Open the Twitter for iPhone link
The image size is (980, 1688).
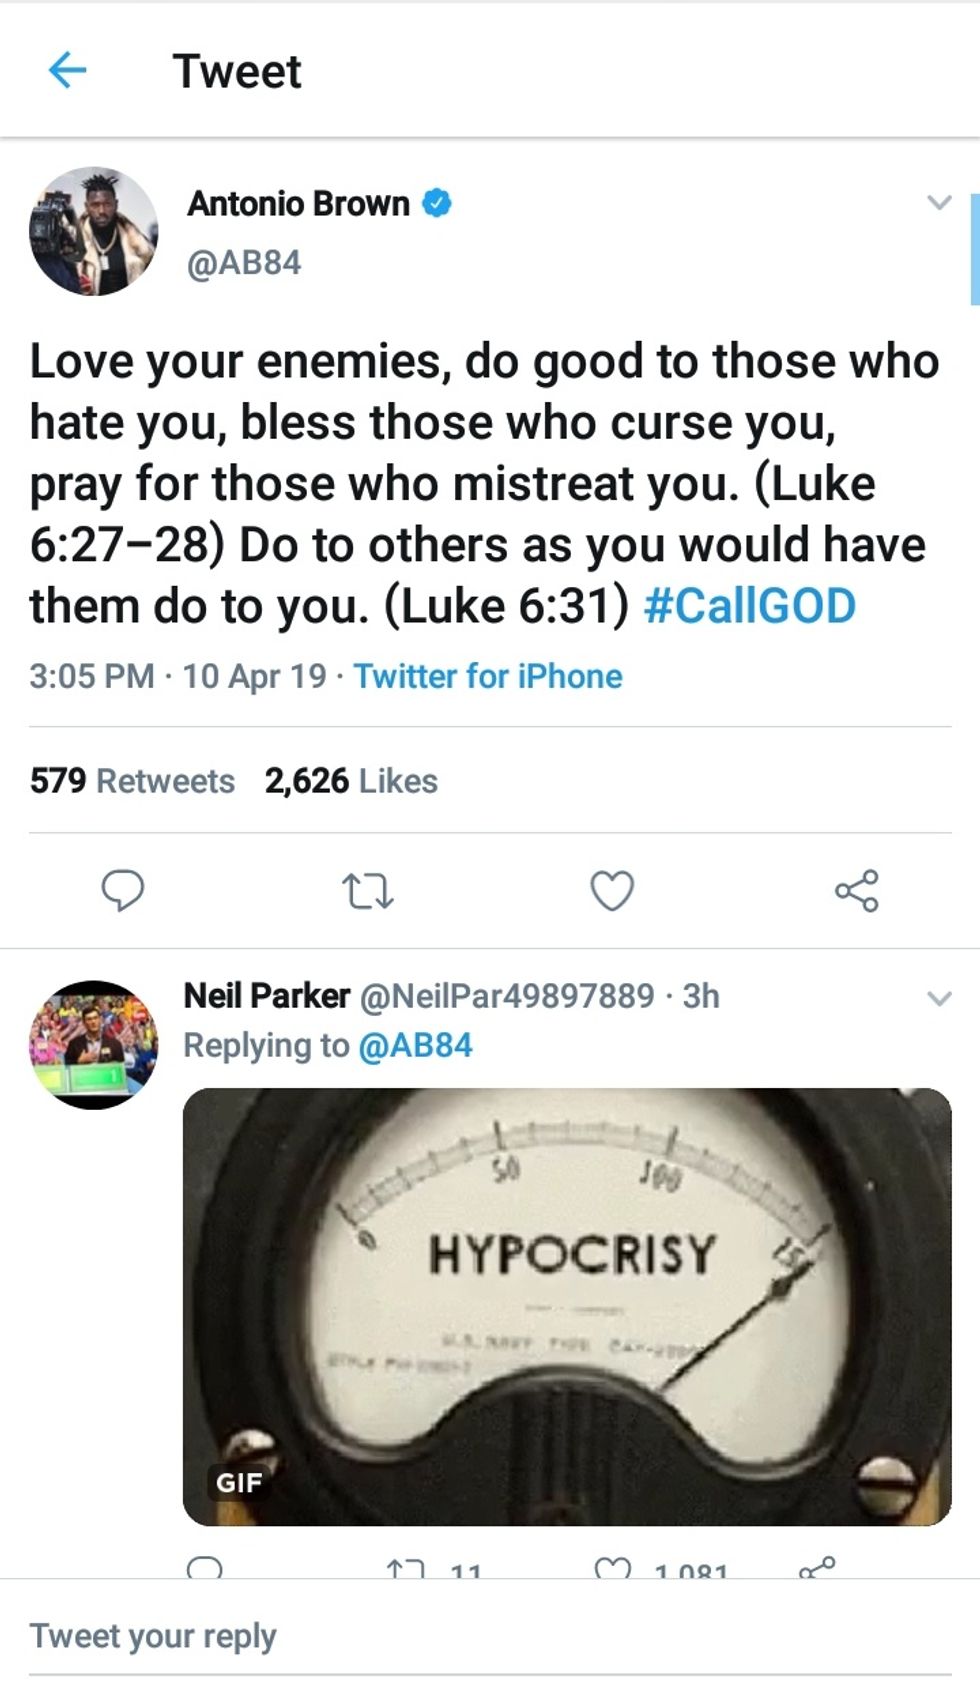click(x=488, y=677)
